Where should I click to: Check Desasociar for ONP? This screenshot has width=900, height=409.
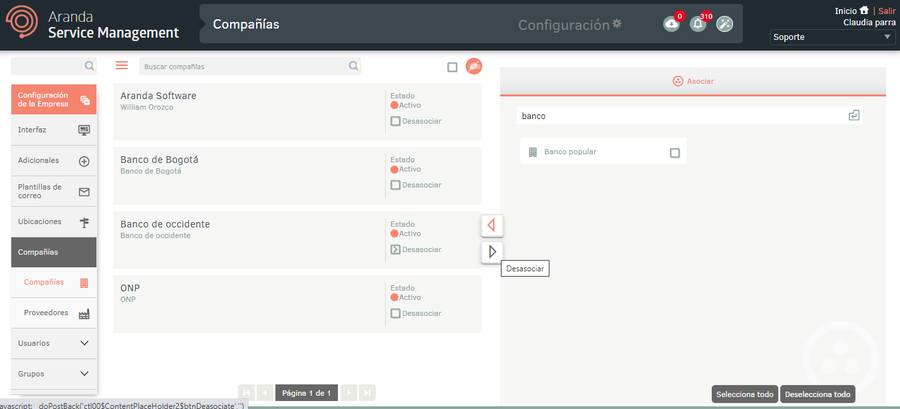[x=395, y=313]
